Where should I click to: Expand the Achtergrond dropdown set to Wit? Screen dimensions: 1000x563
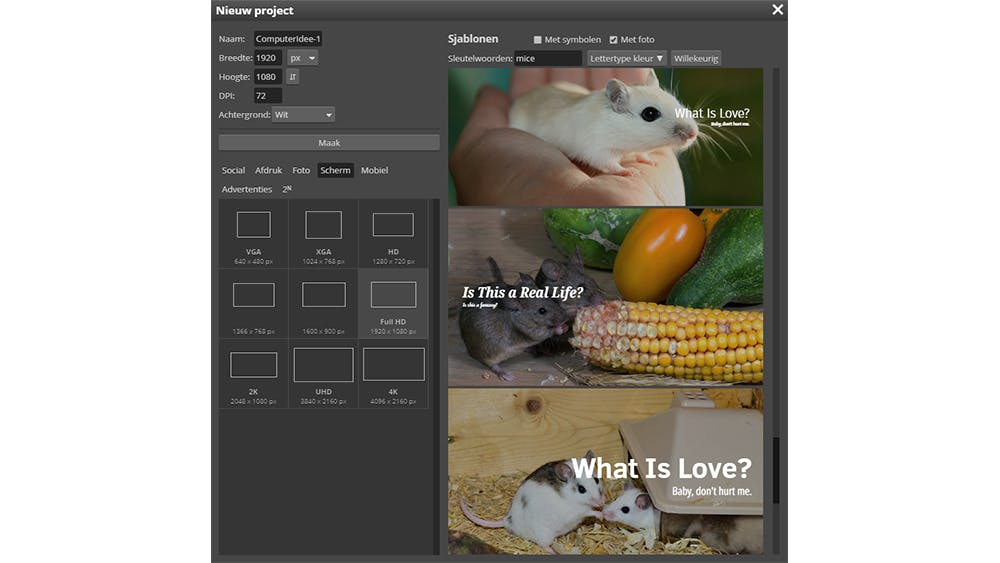[304, 115]
